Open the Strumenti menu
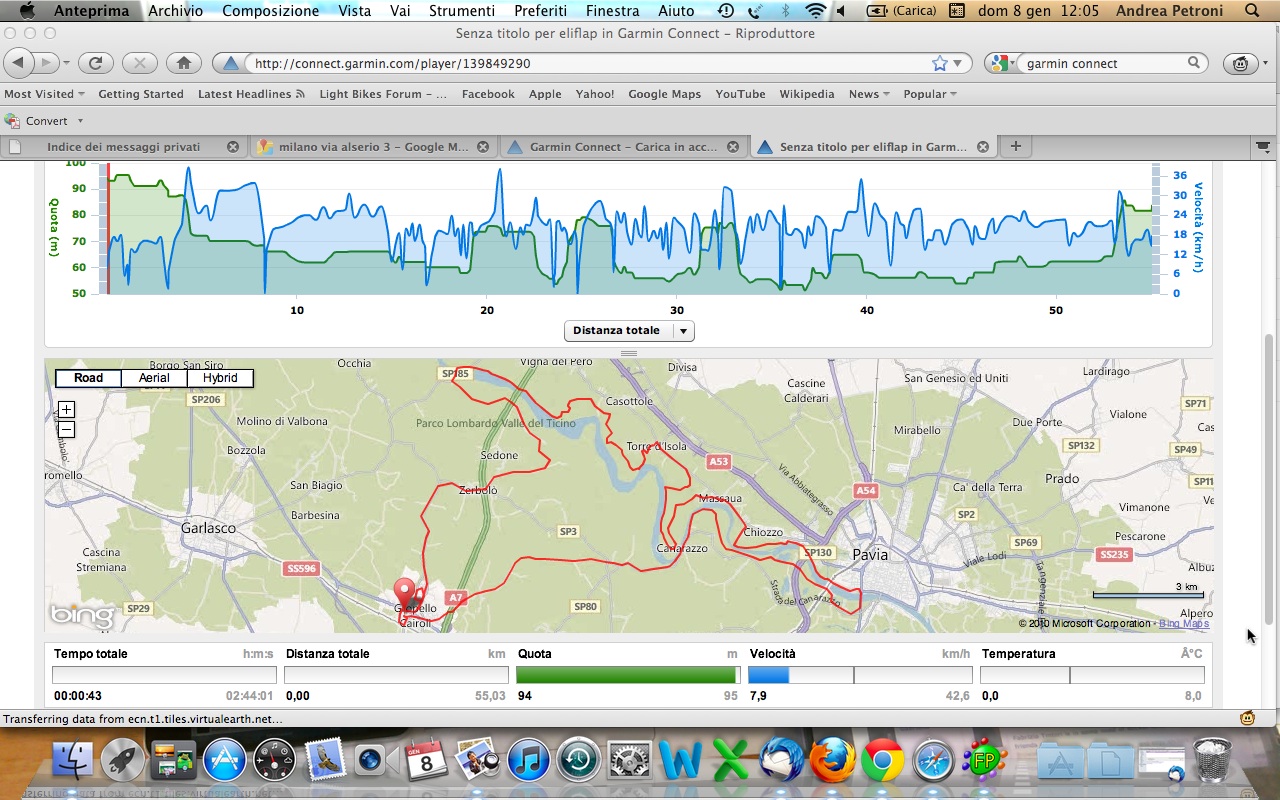Viewport: 1280px width, 800px height. [x=461, y=11]
